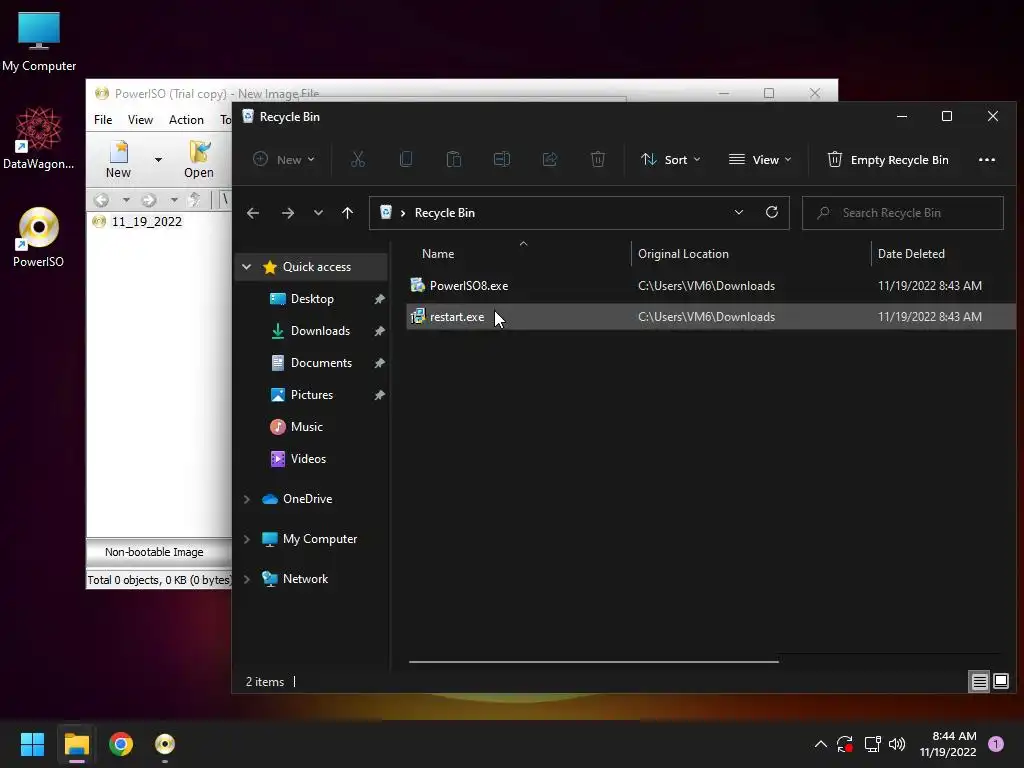Select Pictures in navigation pane
1024x768 pixels.
coord(312,395)
